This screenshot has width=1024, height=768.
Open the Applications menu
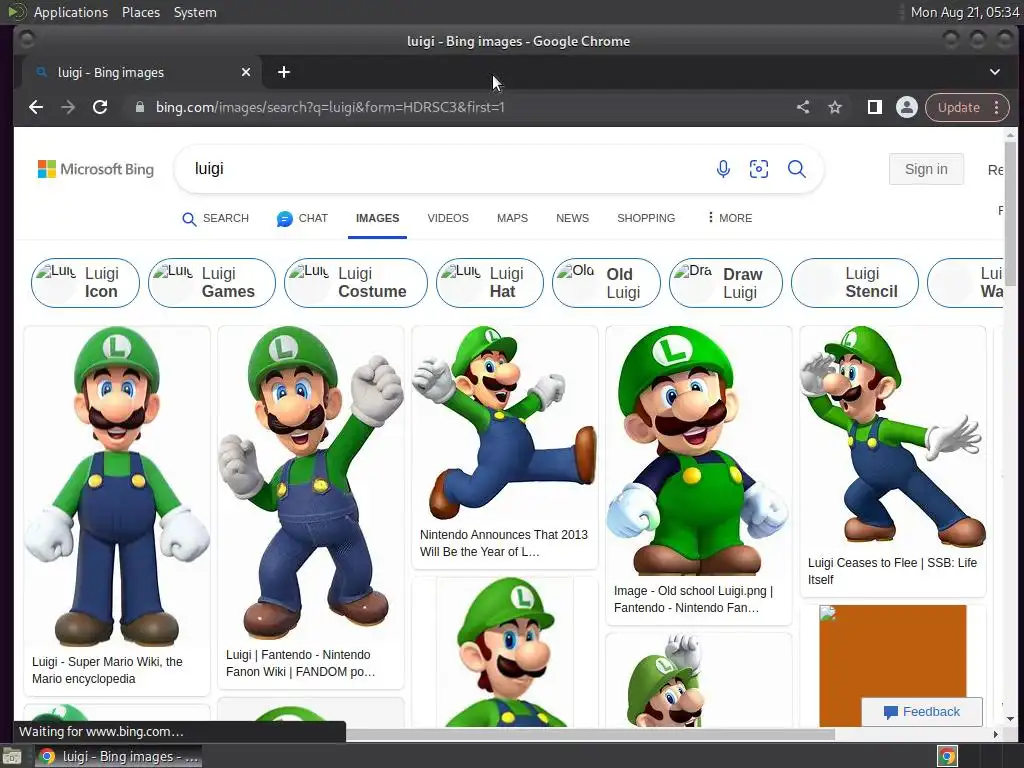point(71,12)
